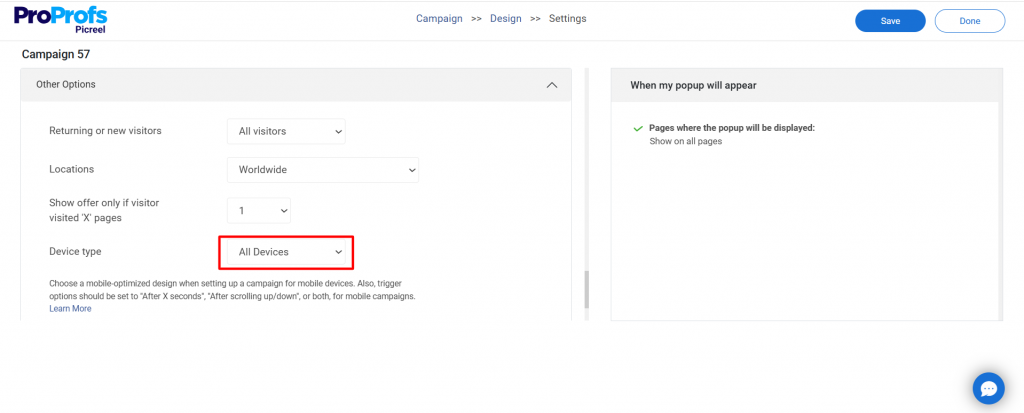Click the settings panel vertical scrollbar
The image size is (1024, 413).
pyautogui.click(x=586, y=290)
